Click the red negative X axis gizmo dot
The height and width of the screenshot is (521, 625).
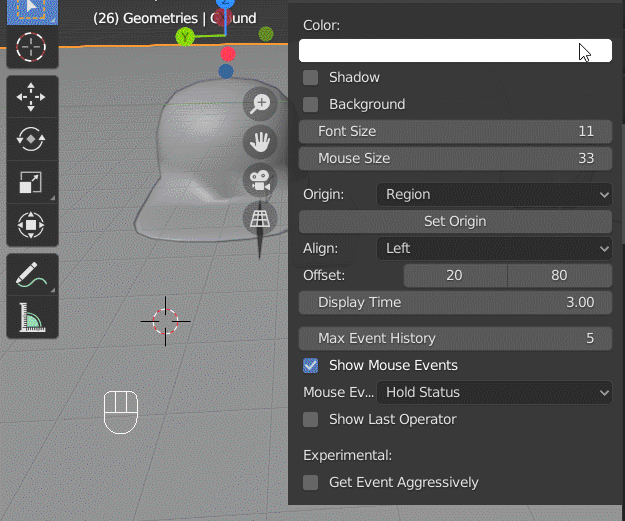228,54
